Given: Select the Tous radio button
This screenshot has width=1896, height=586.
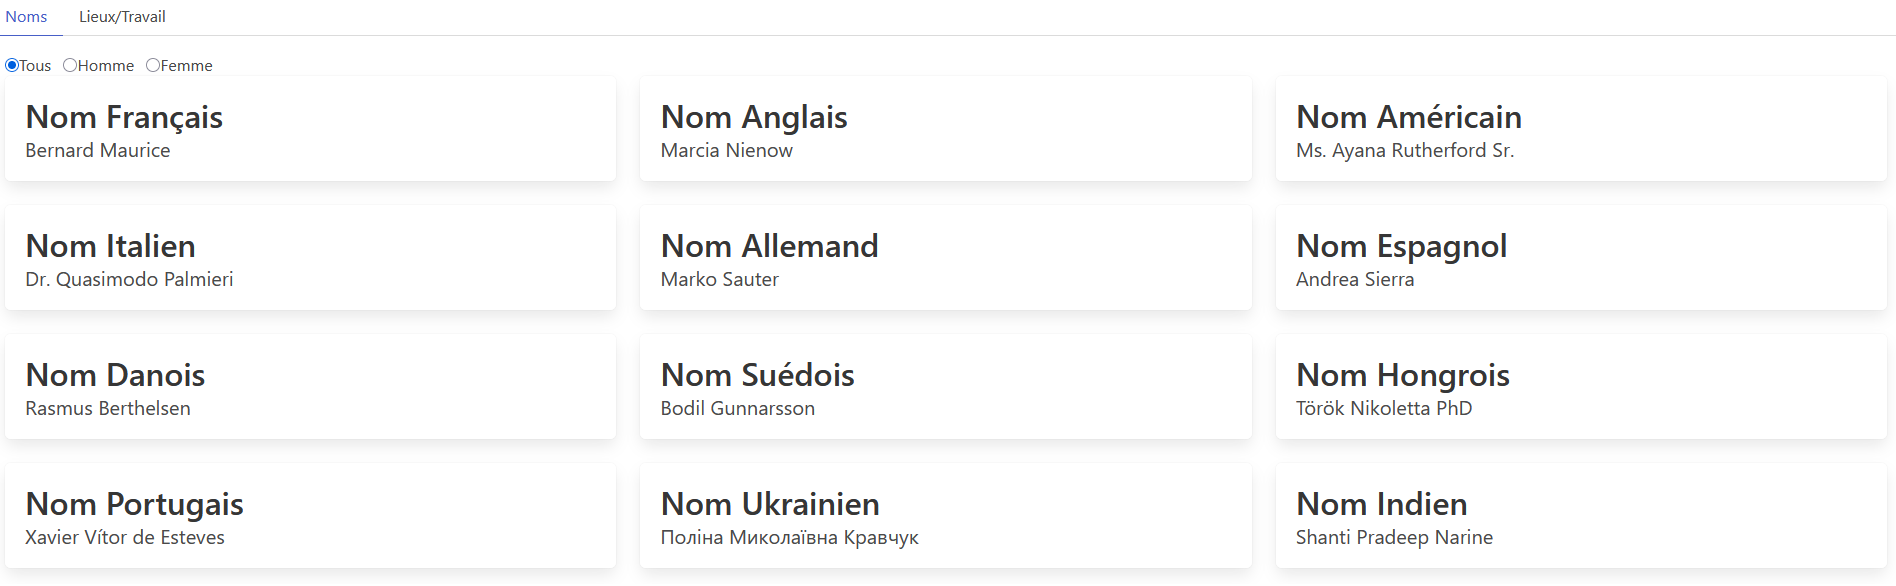Looking at the screenshot, I should (12, 65).
